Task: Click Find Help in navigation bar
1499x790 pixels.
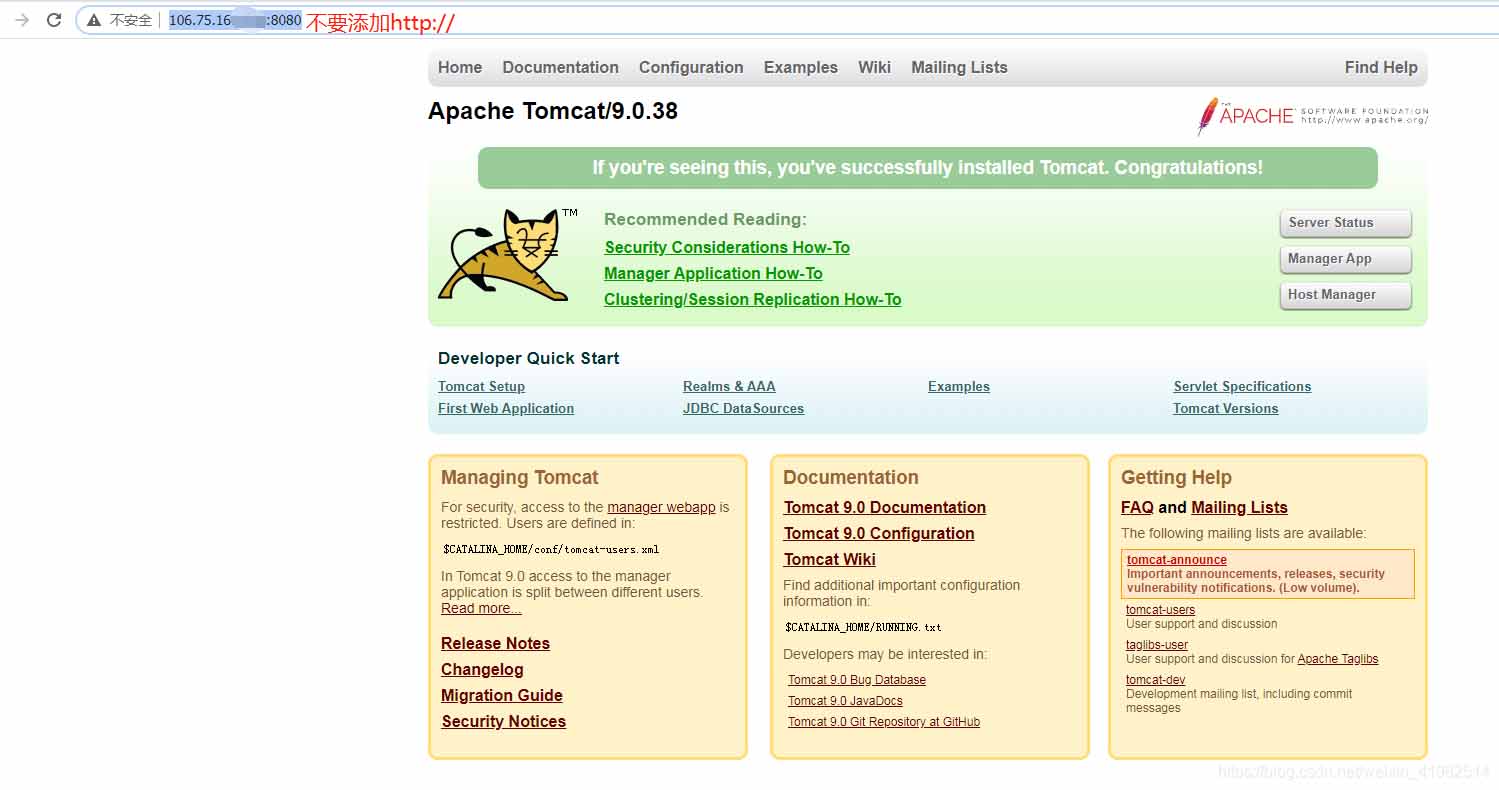Action: coord(1380,67)
